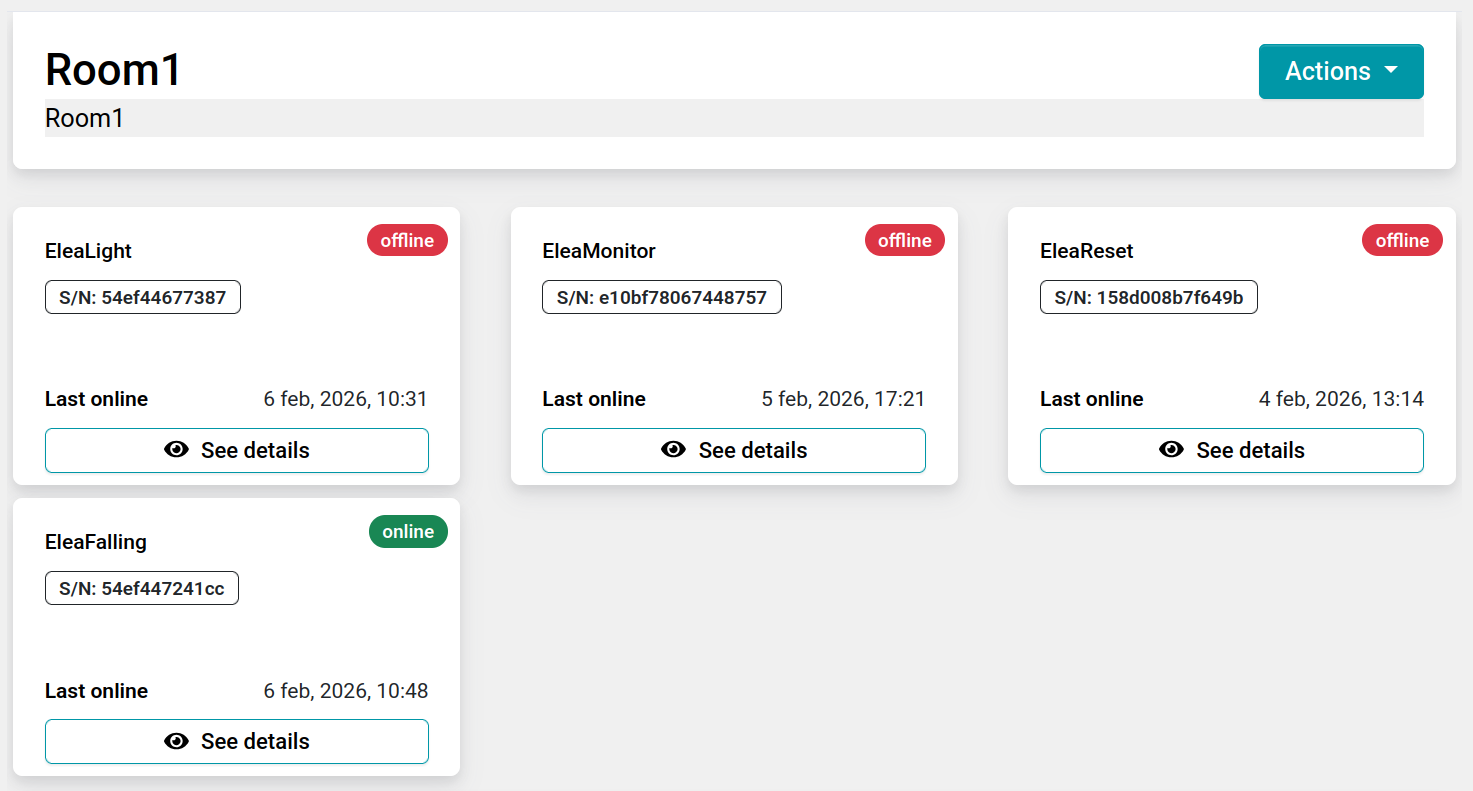Click the large Room1 page heading
Image resolution: width=1473 pixels, height=791 pixels.
(x=114, y=70)
